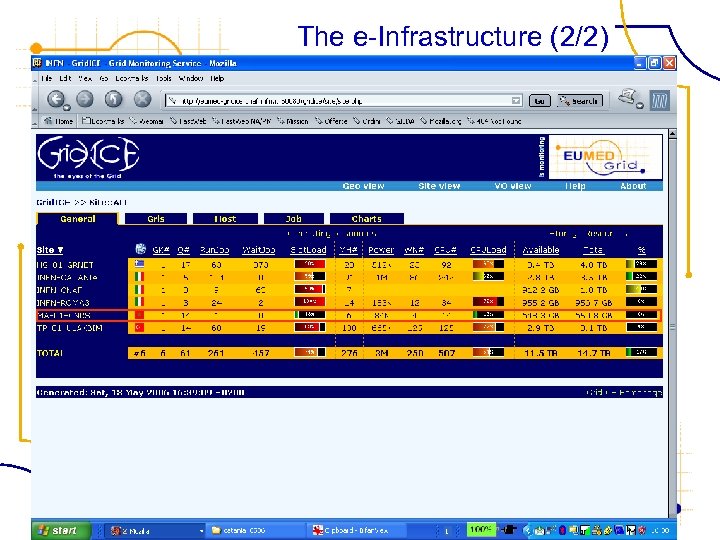Click the storage percent bar in the GRNET row
Screen dimensions: 720x540
pos(641,264)
